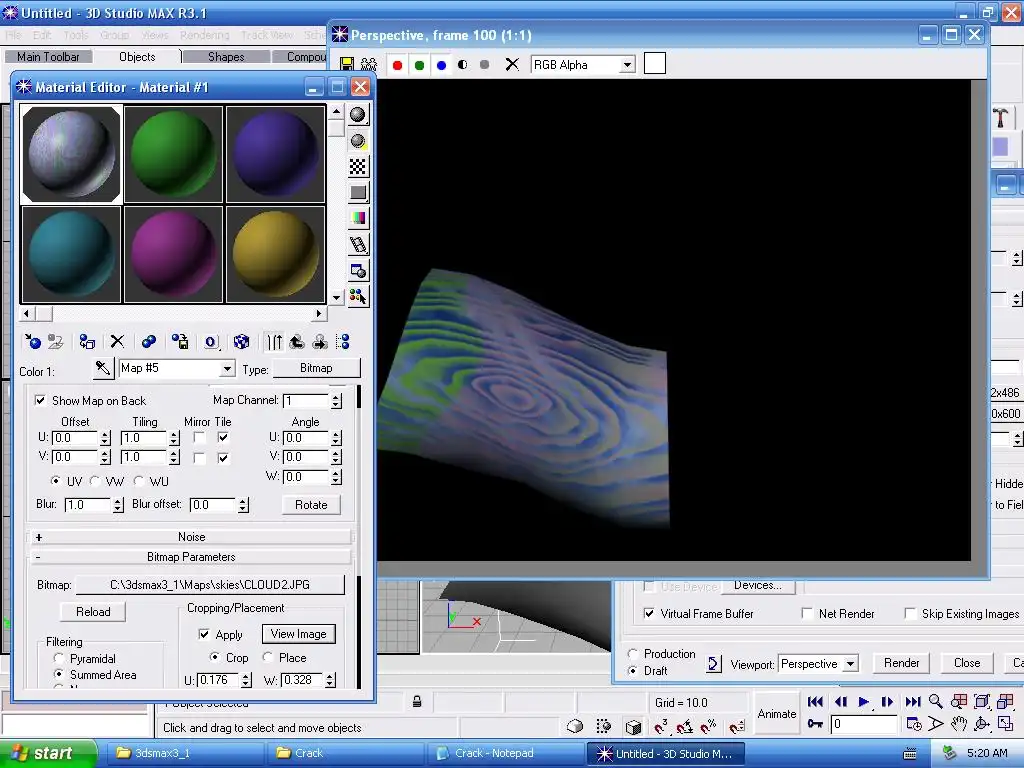Image resolution: width=1024 pixels, height=768 pixels.
Task: Switch to the Main Toolbar tab
Action: pyautogui.click(x=48, y=57)
